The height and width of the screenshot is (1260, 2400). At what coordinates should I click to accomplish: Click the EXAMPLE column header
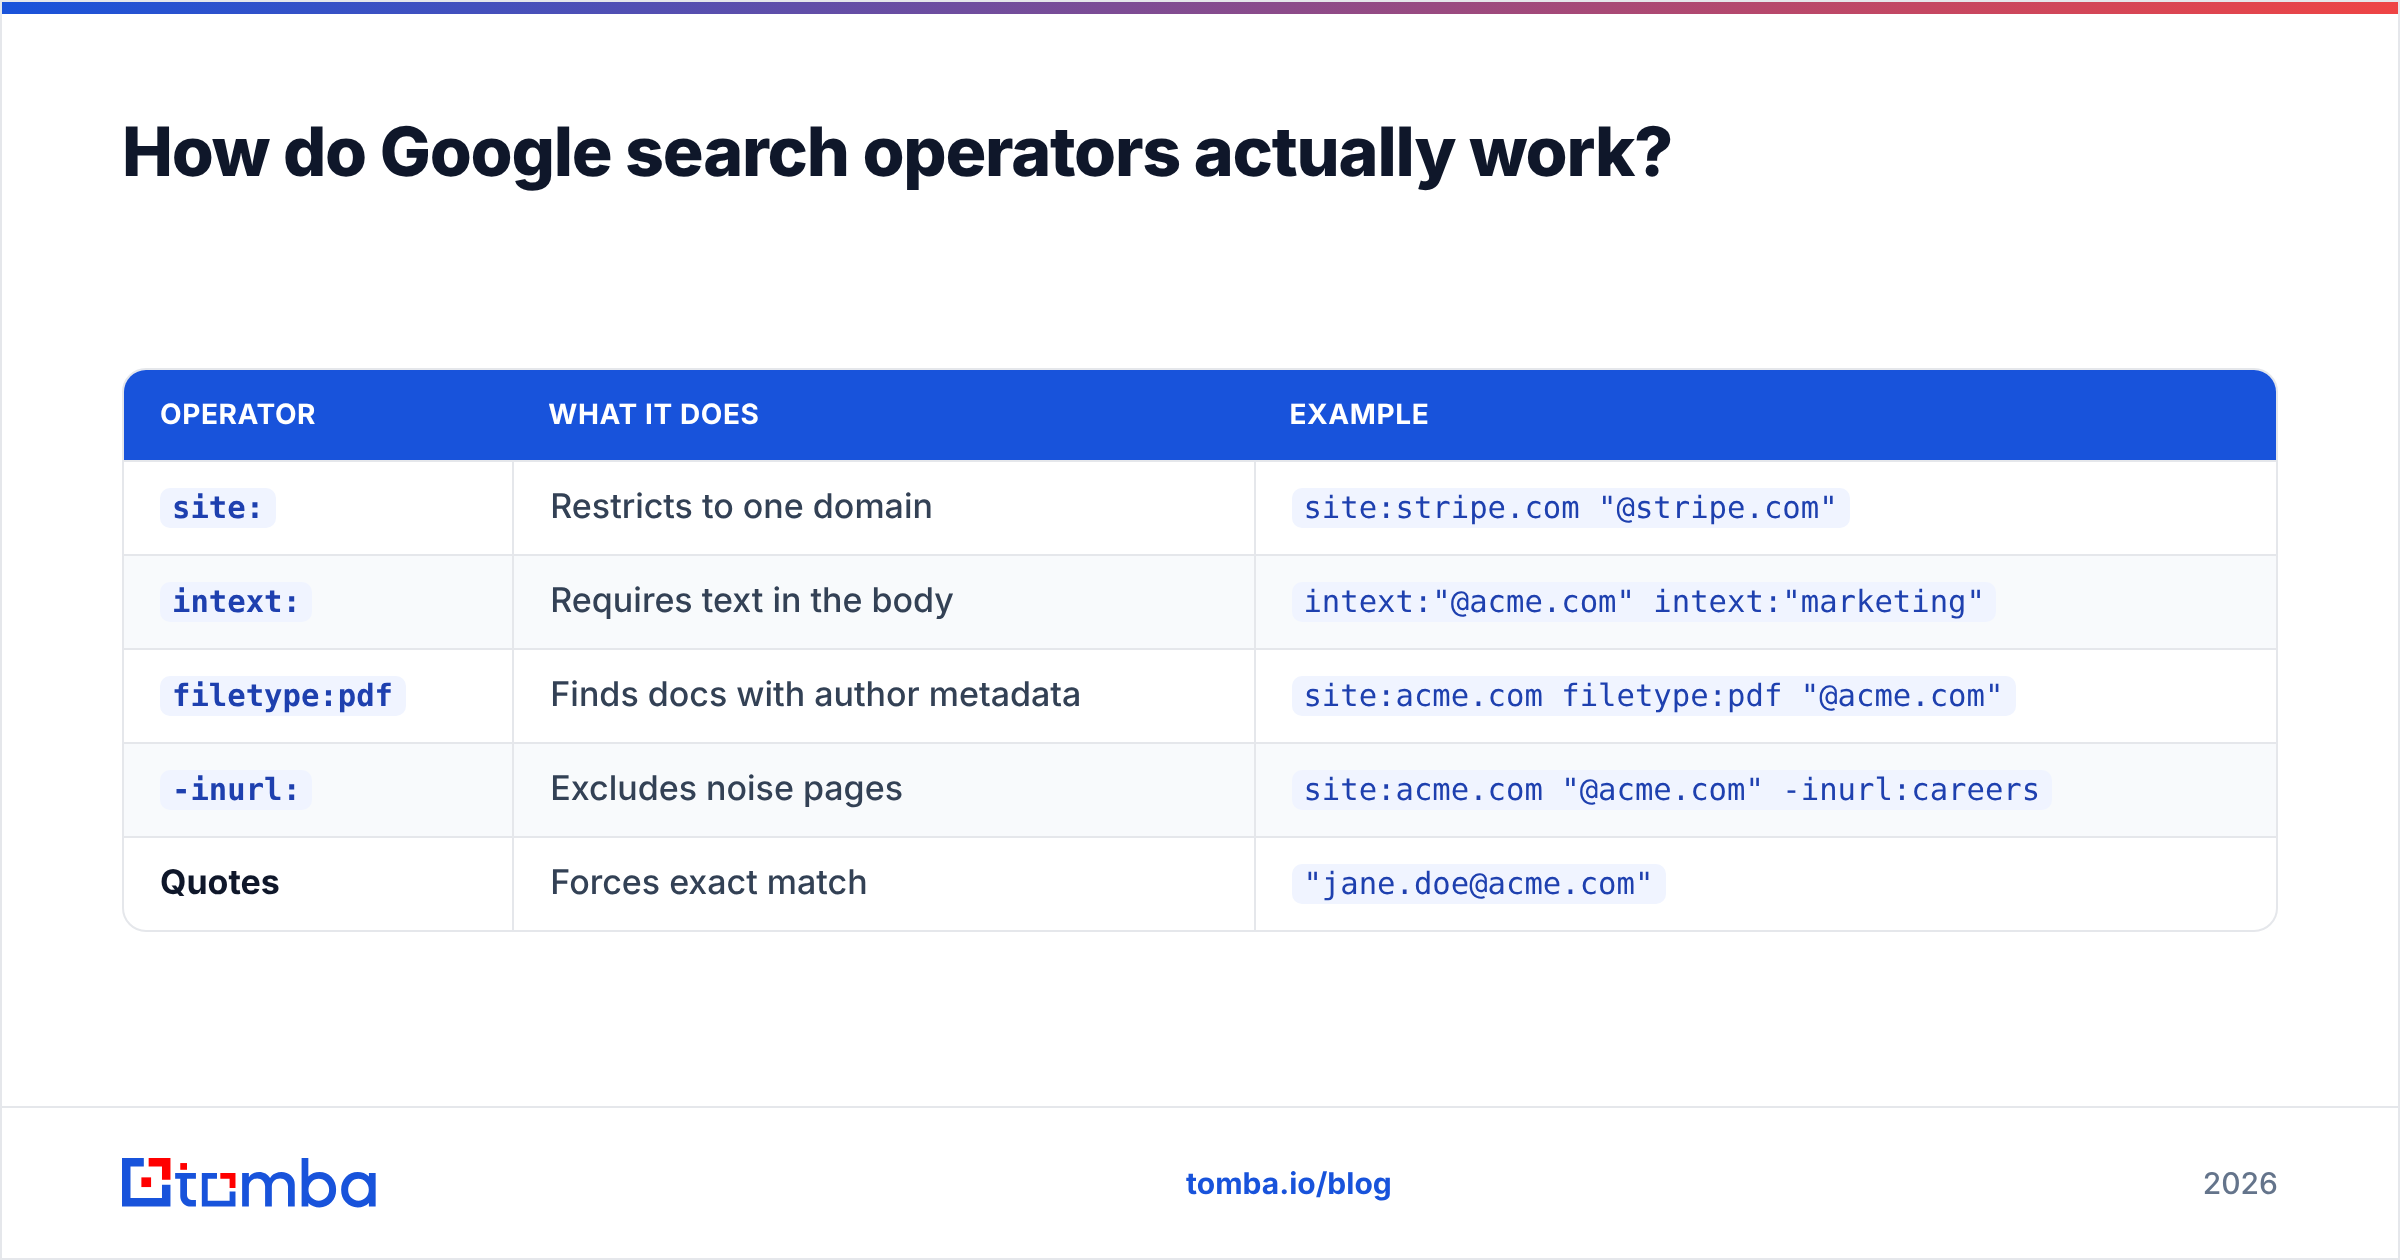(1359, 414)
